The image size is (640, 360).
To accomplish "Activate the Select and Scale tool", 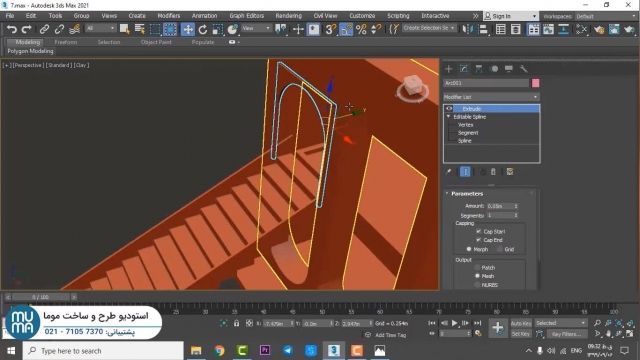I will click(x=218, y=29).
